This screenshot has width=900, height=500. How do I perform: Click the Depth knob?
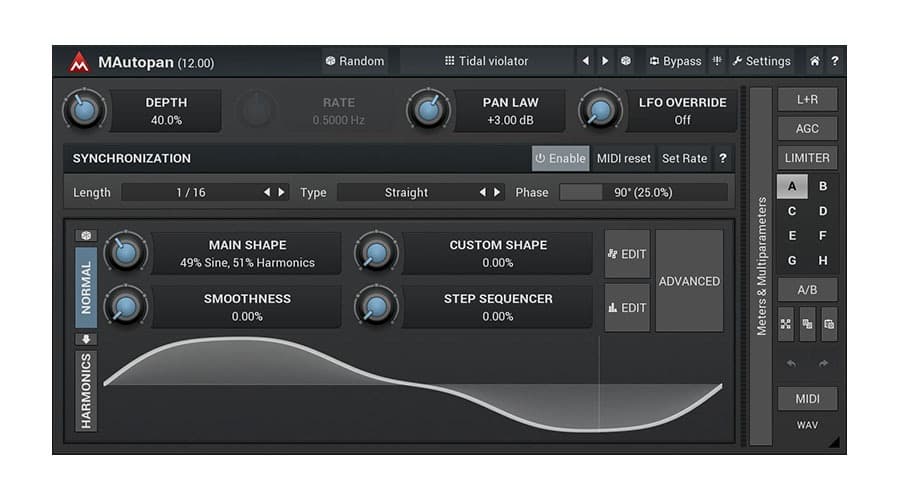pyautogui.click(x=84, y=110)
